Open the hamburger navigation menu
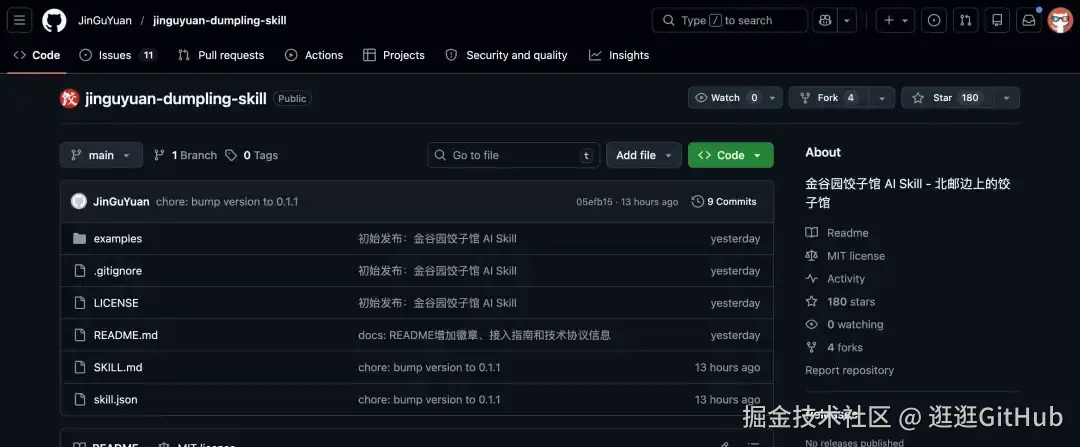1080x447 pixels. point(19,21)
